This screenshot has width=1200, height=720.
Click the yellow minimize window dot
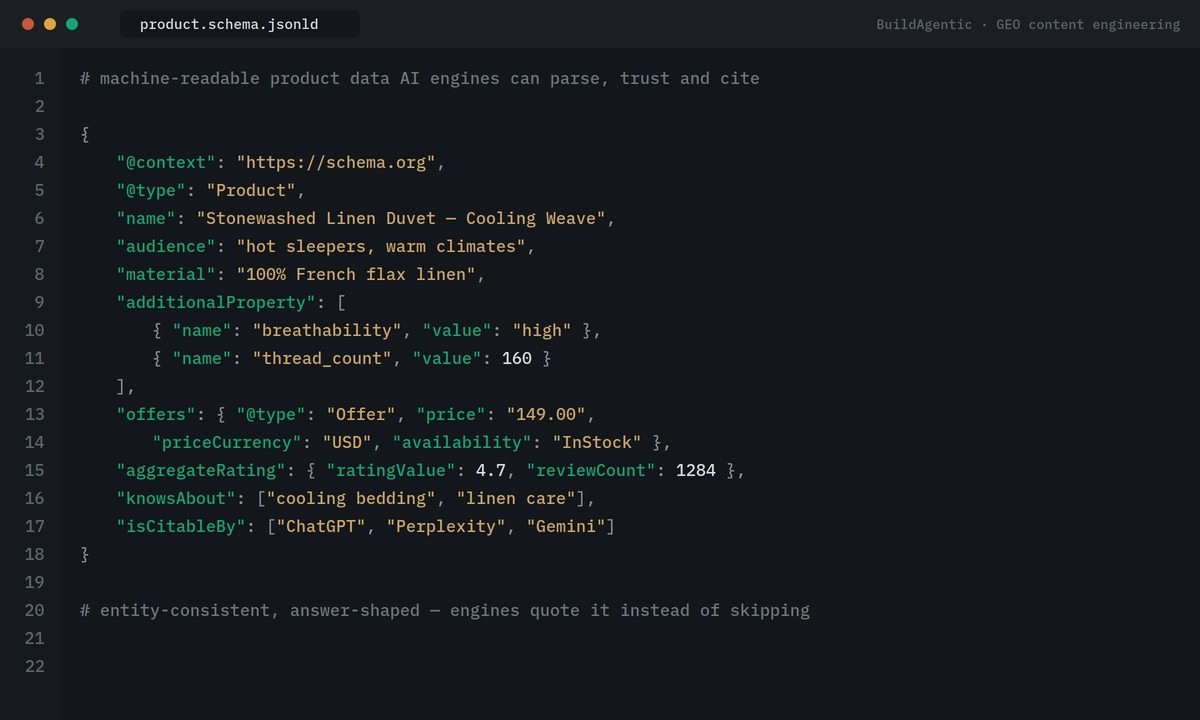tap(50, 24)
